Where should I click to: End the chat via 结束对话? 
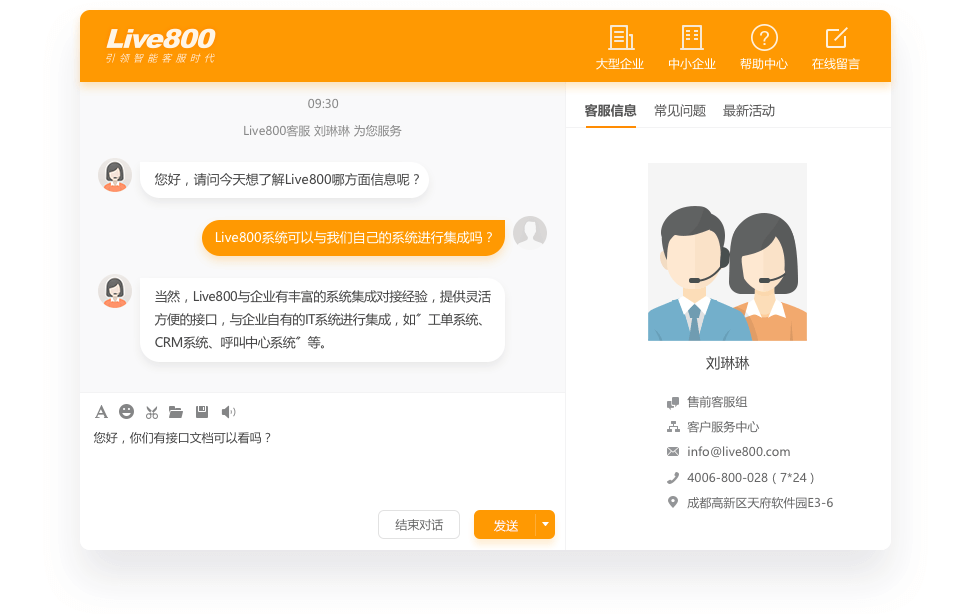(418, 524)
